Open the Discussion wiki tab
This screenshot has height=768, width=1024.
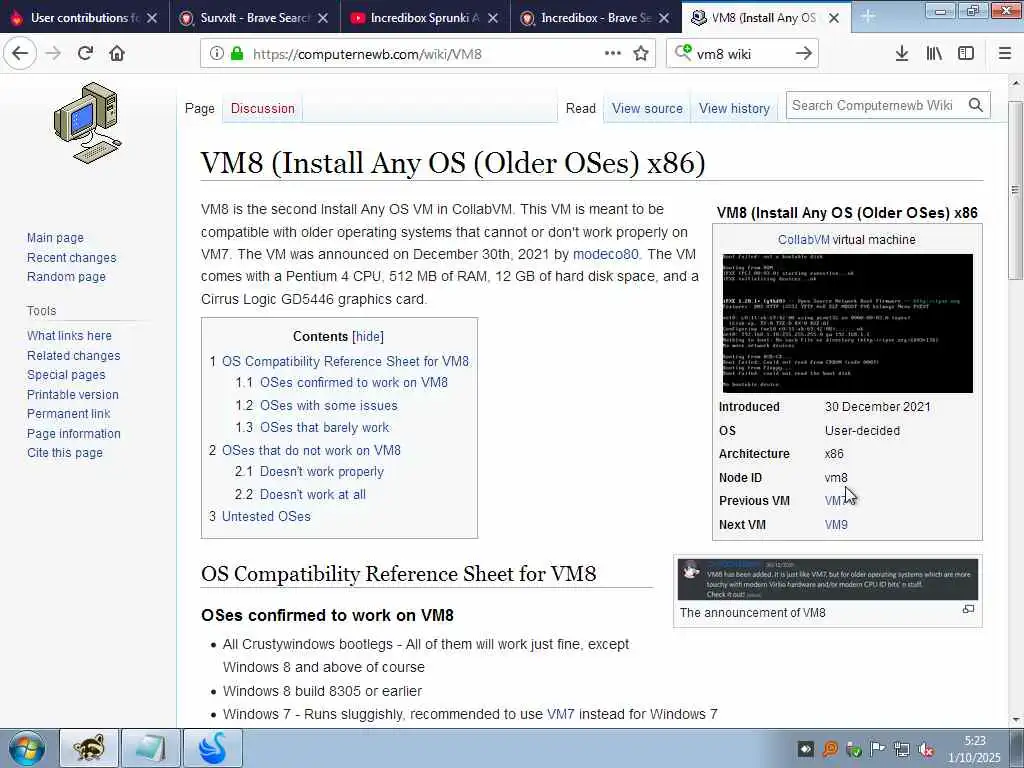click(263, 108)
